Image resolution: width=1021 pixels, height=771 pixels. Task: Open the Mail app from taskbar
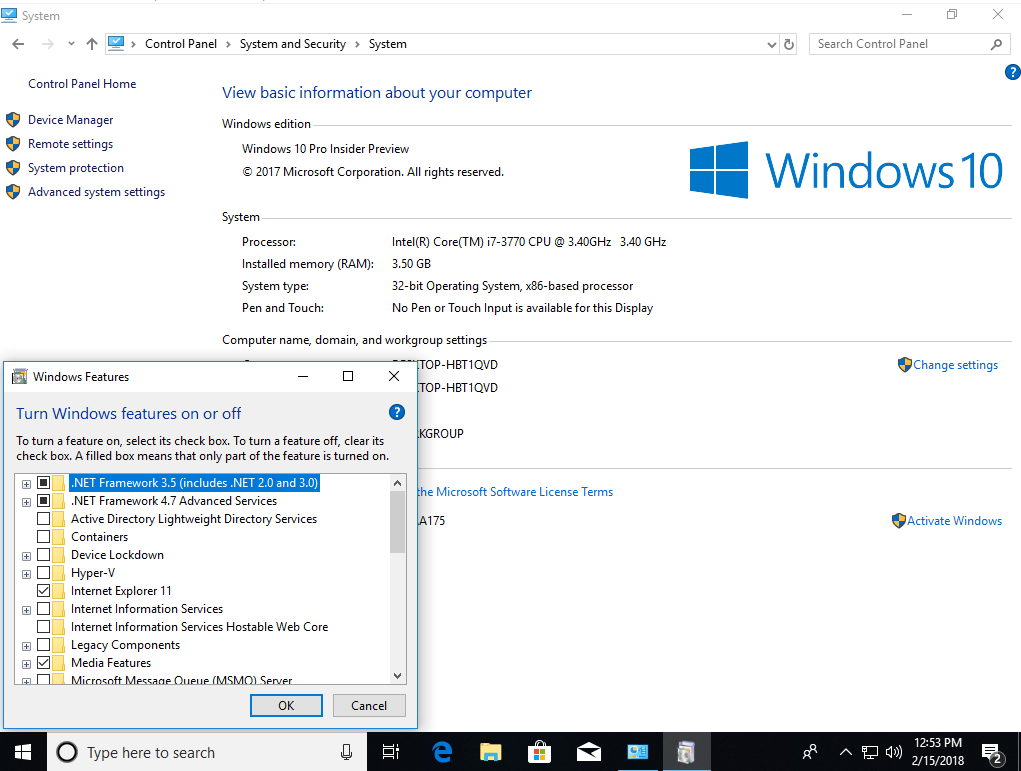(x=589, y=752)
